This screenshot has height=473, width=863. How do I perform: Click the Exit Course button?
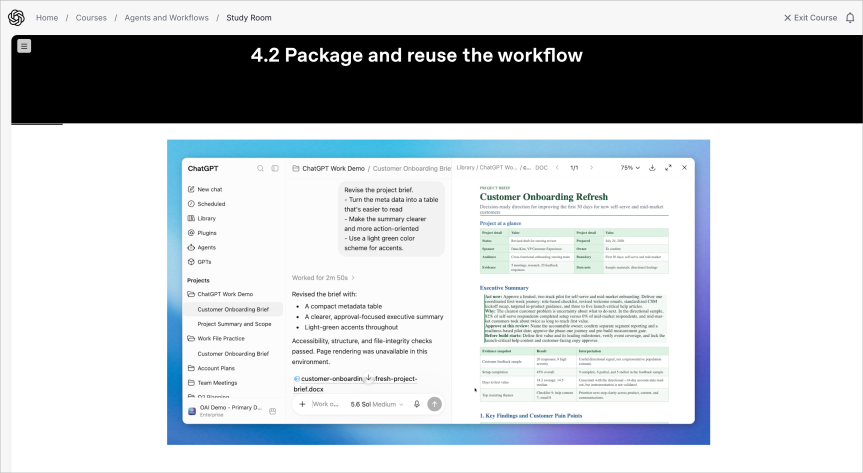click(810, 18)
